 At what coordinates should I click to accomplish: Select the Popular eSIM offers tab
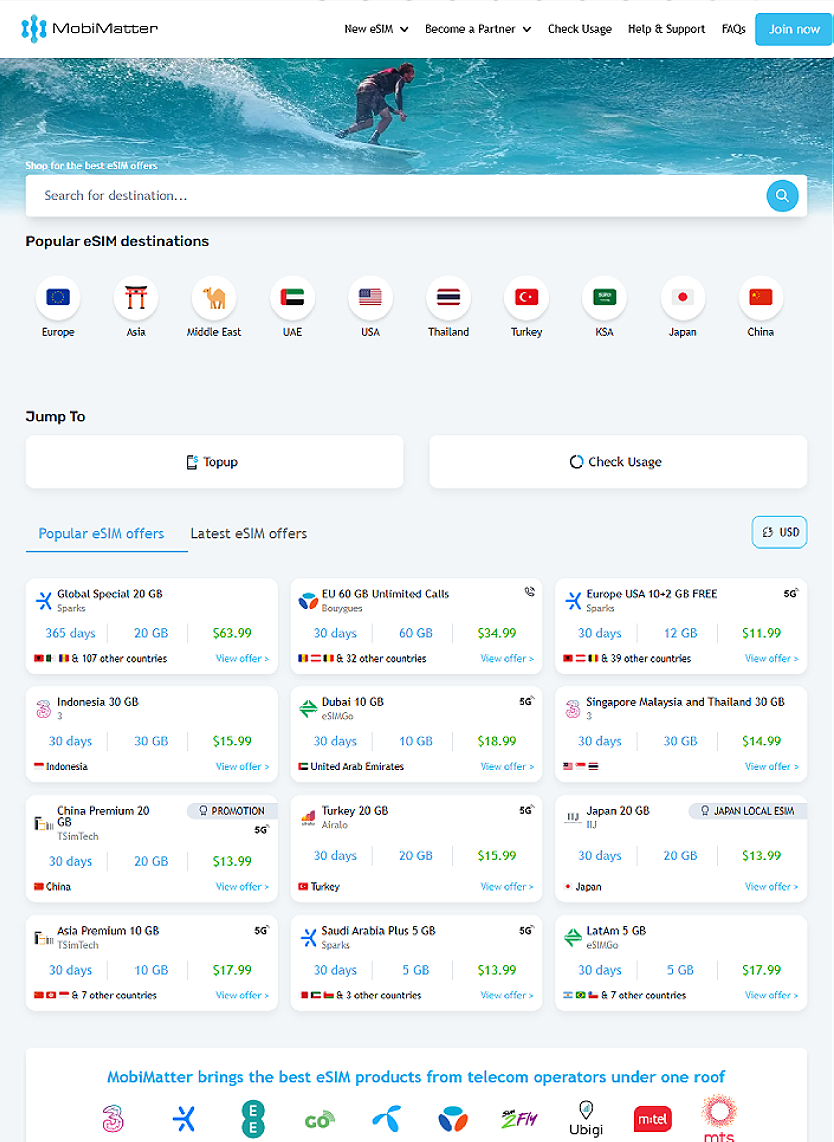coord(101,533)
